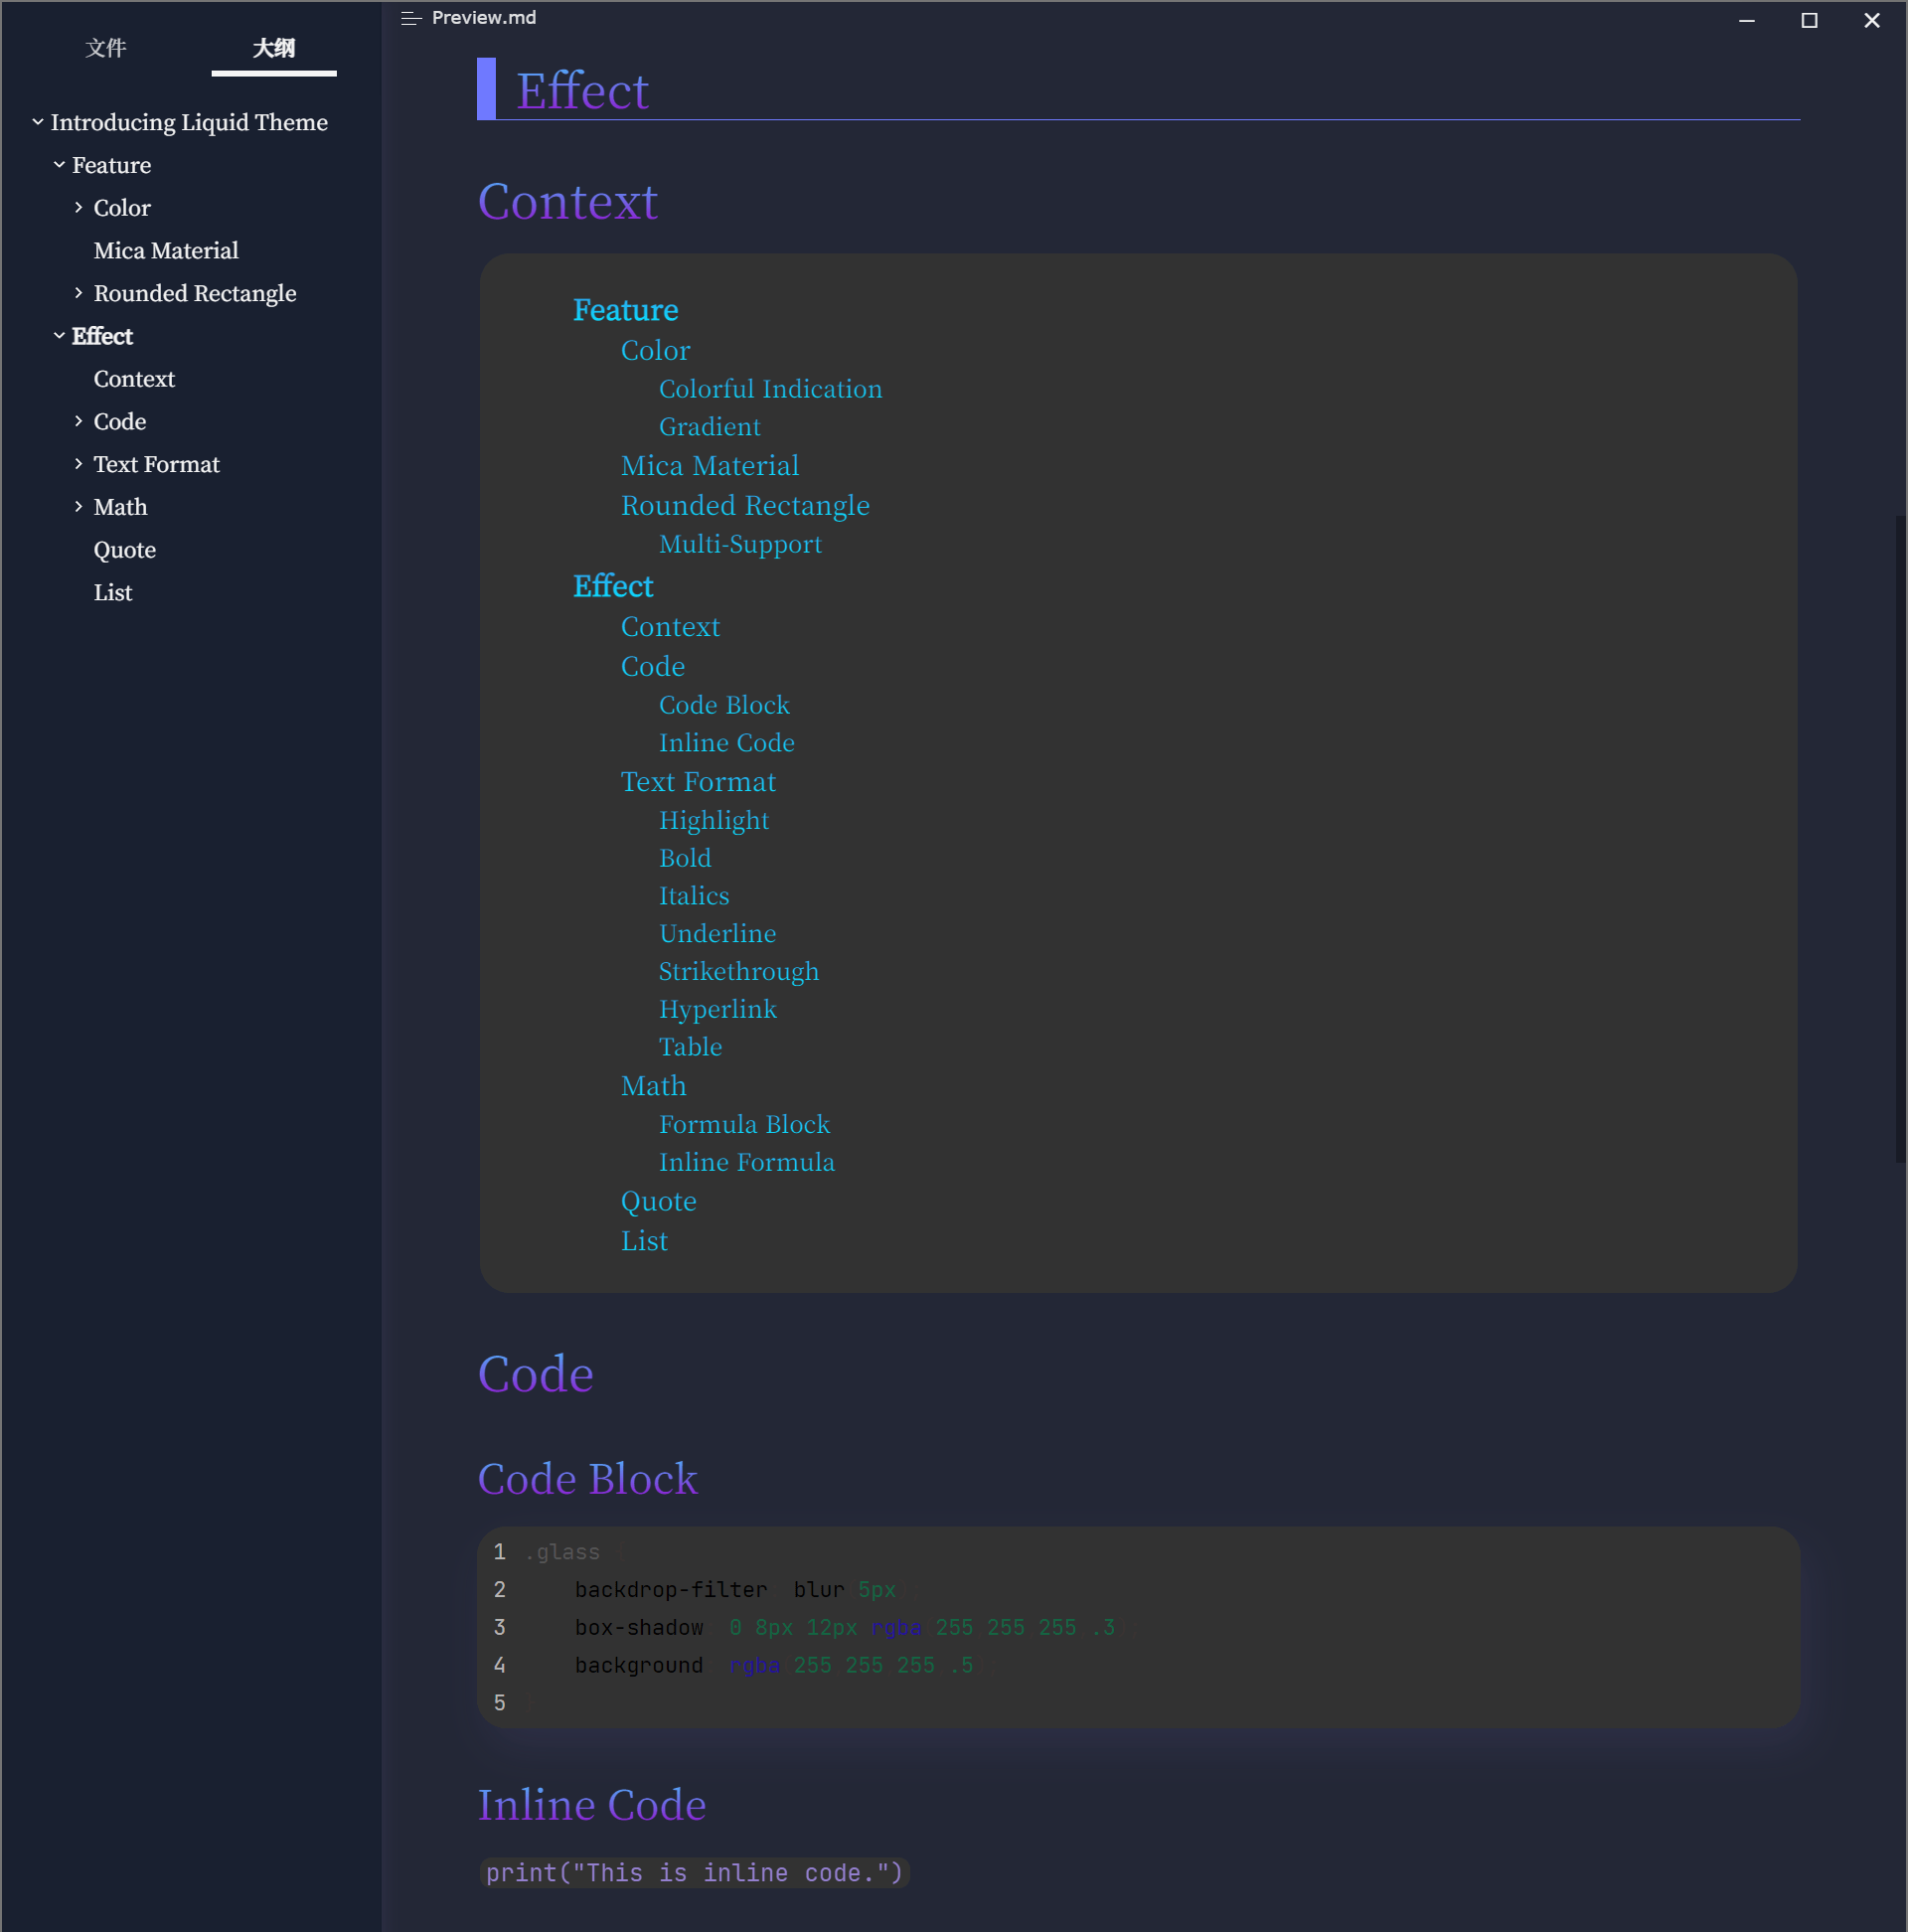Maximize the Preview.md window

tap(1809, 20)
